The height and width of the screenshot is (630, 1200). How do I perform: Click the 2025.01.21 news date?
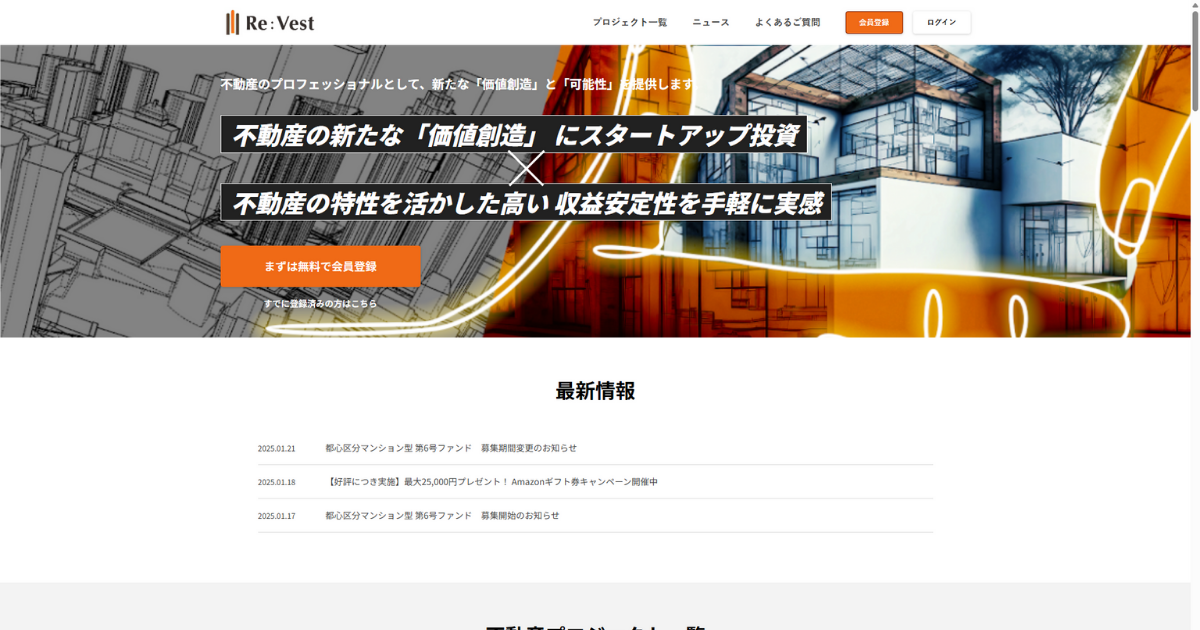coord(276,448)
